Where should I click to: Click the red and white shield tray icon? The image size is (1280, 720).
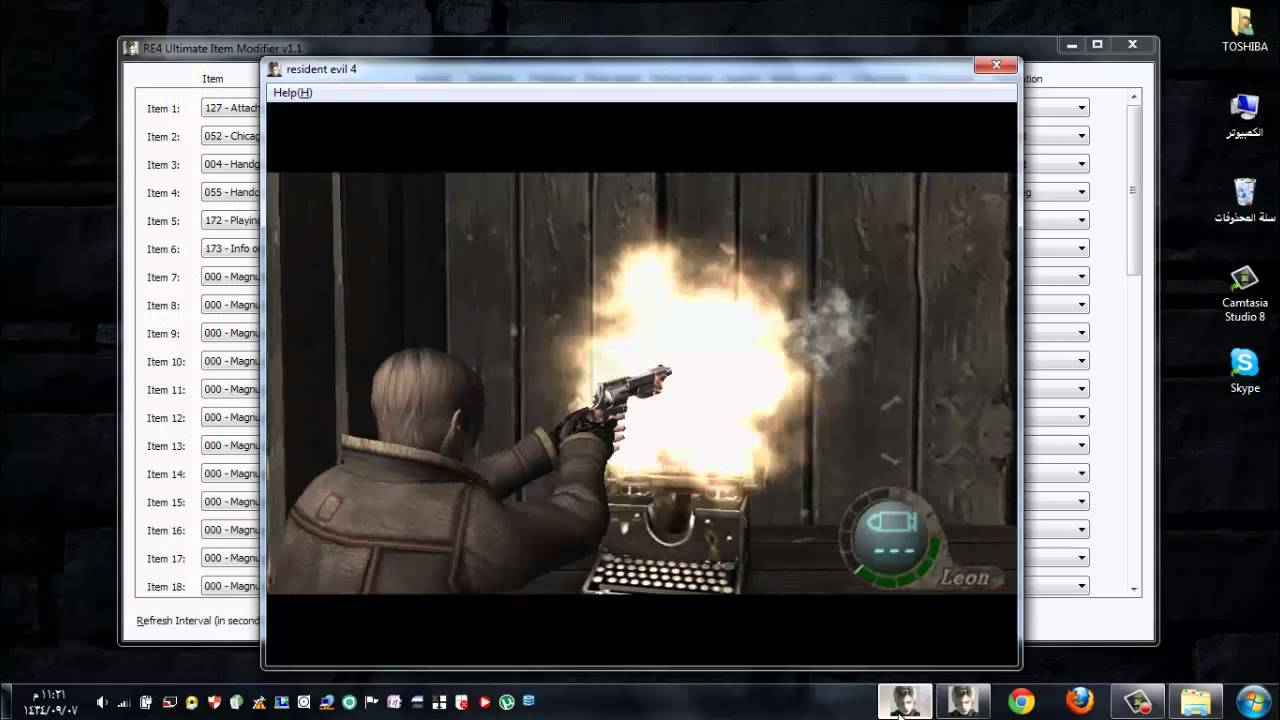[214, 702]
